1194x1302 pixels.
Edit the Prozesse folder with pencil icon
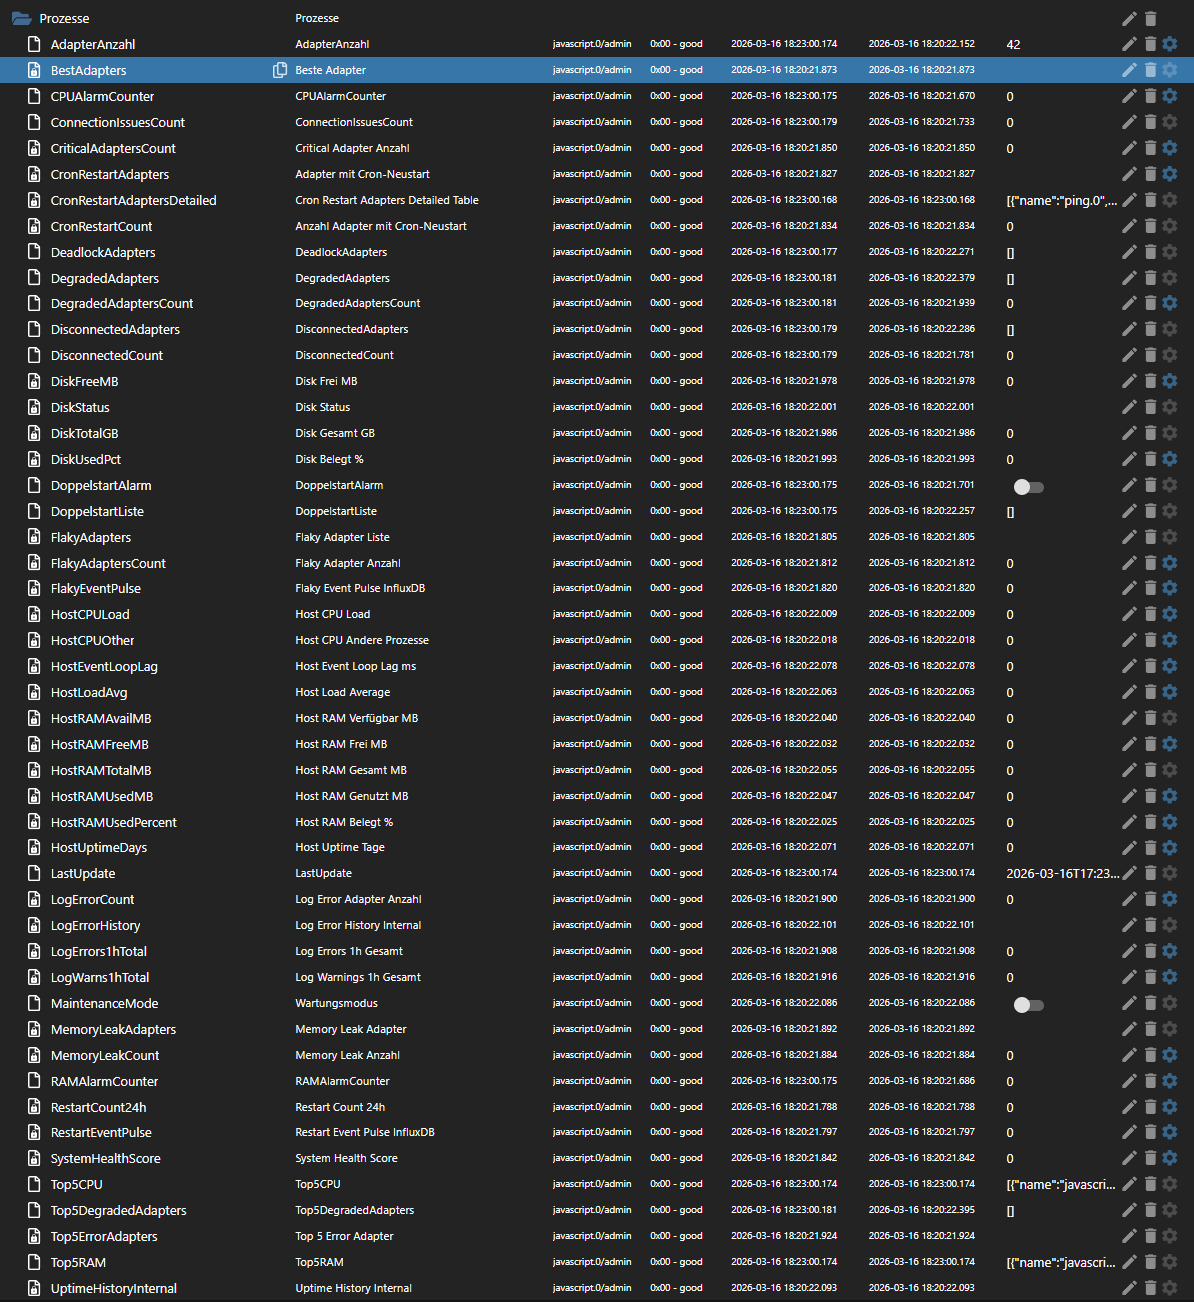coord(1129,18)
